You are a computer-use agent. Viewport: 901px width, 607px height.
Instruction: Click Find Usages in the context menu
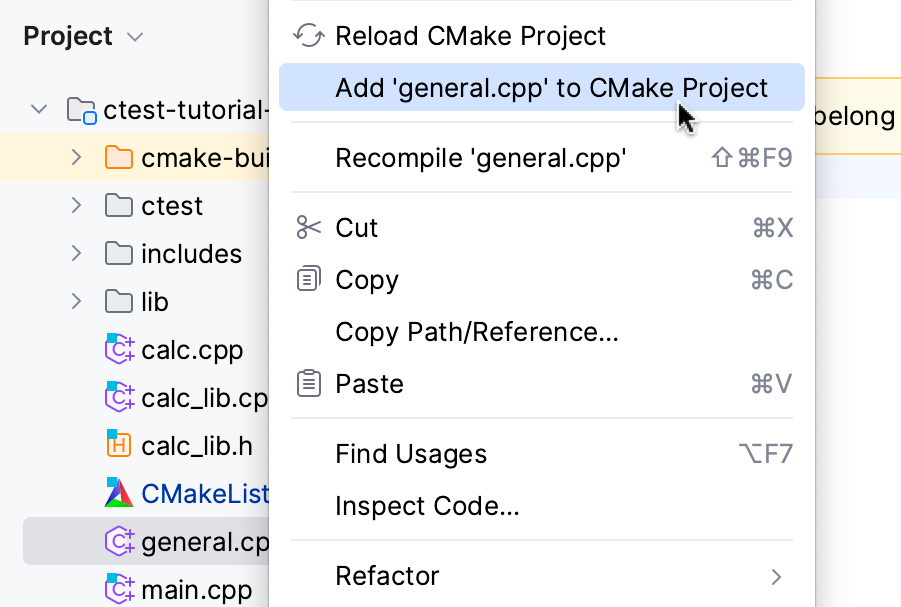click(x=411, y=454)
